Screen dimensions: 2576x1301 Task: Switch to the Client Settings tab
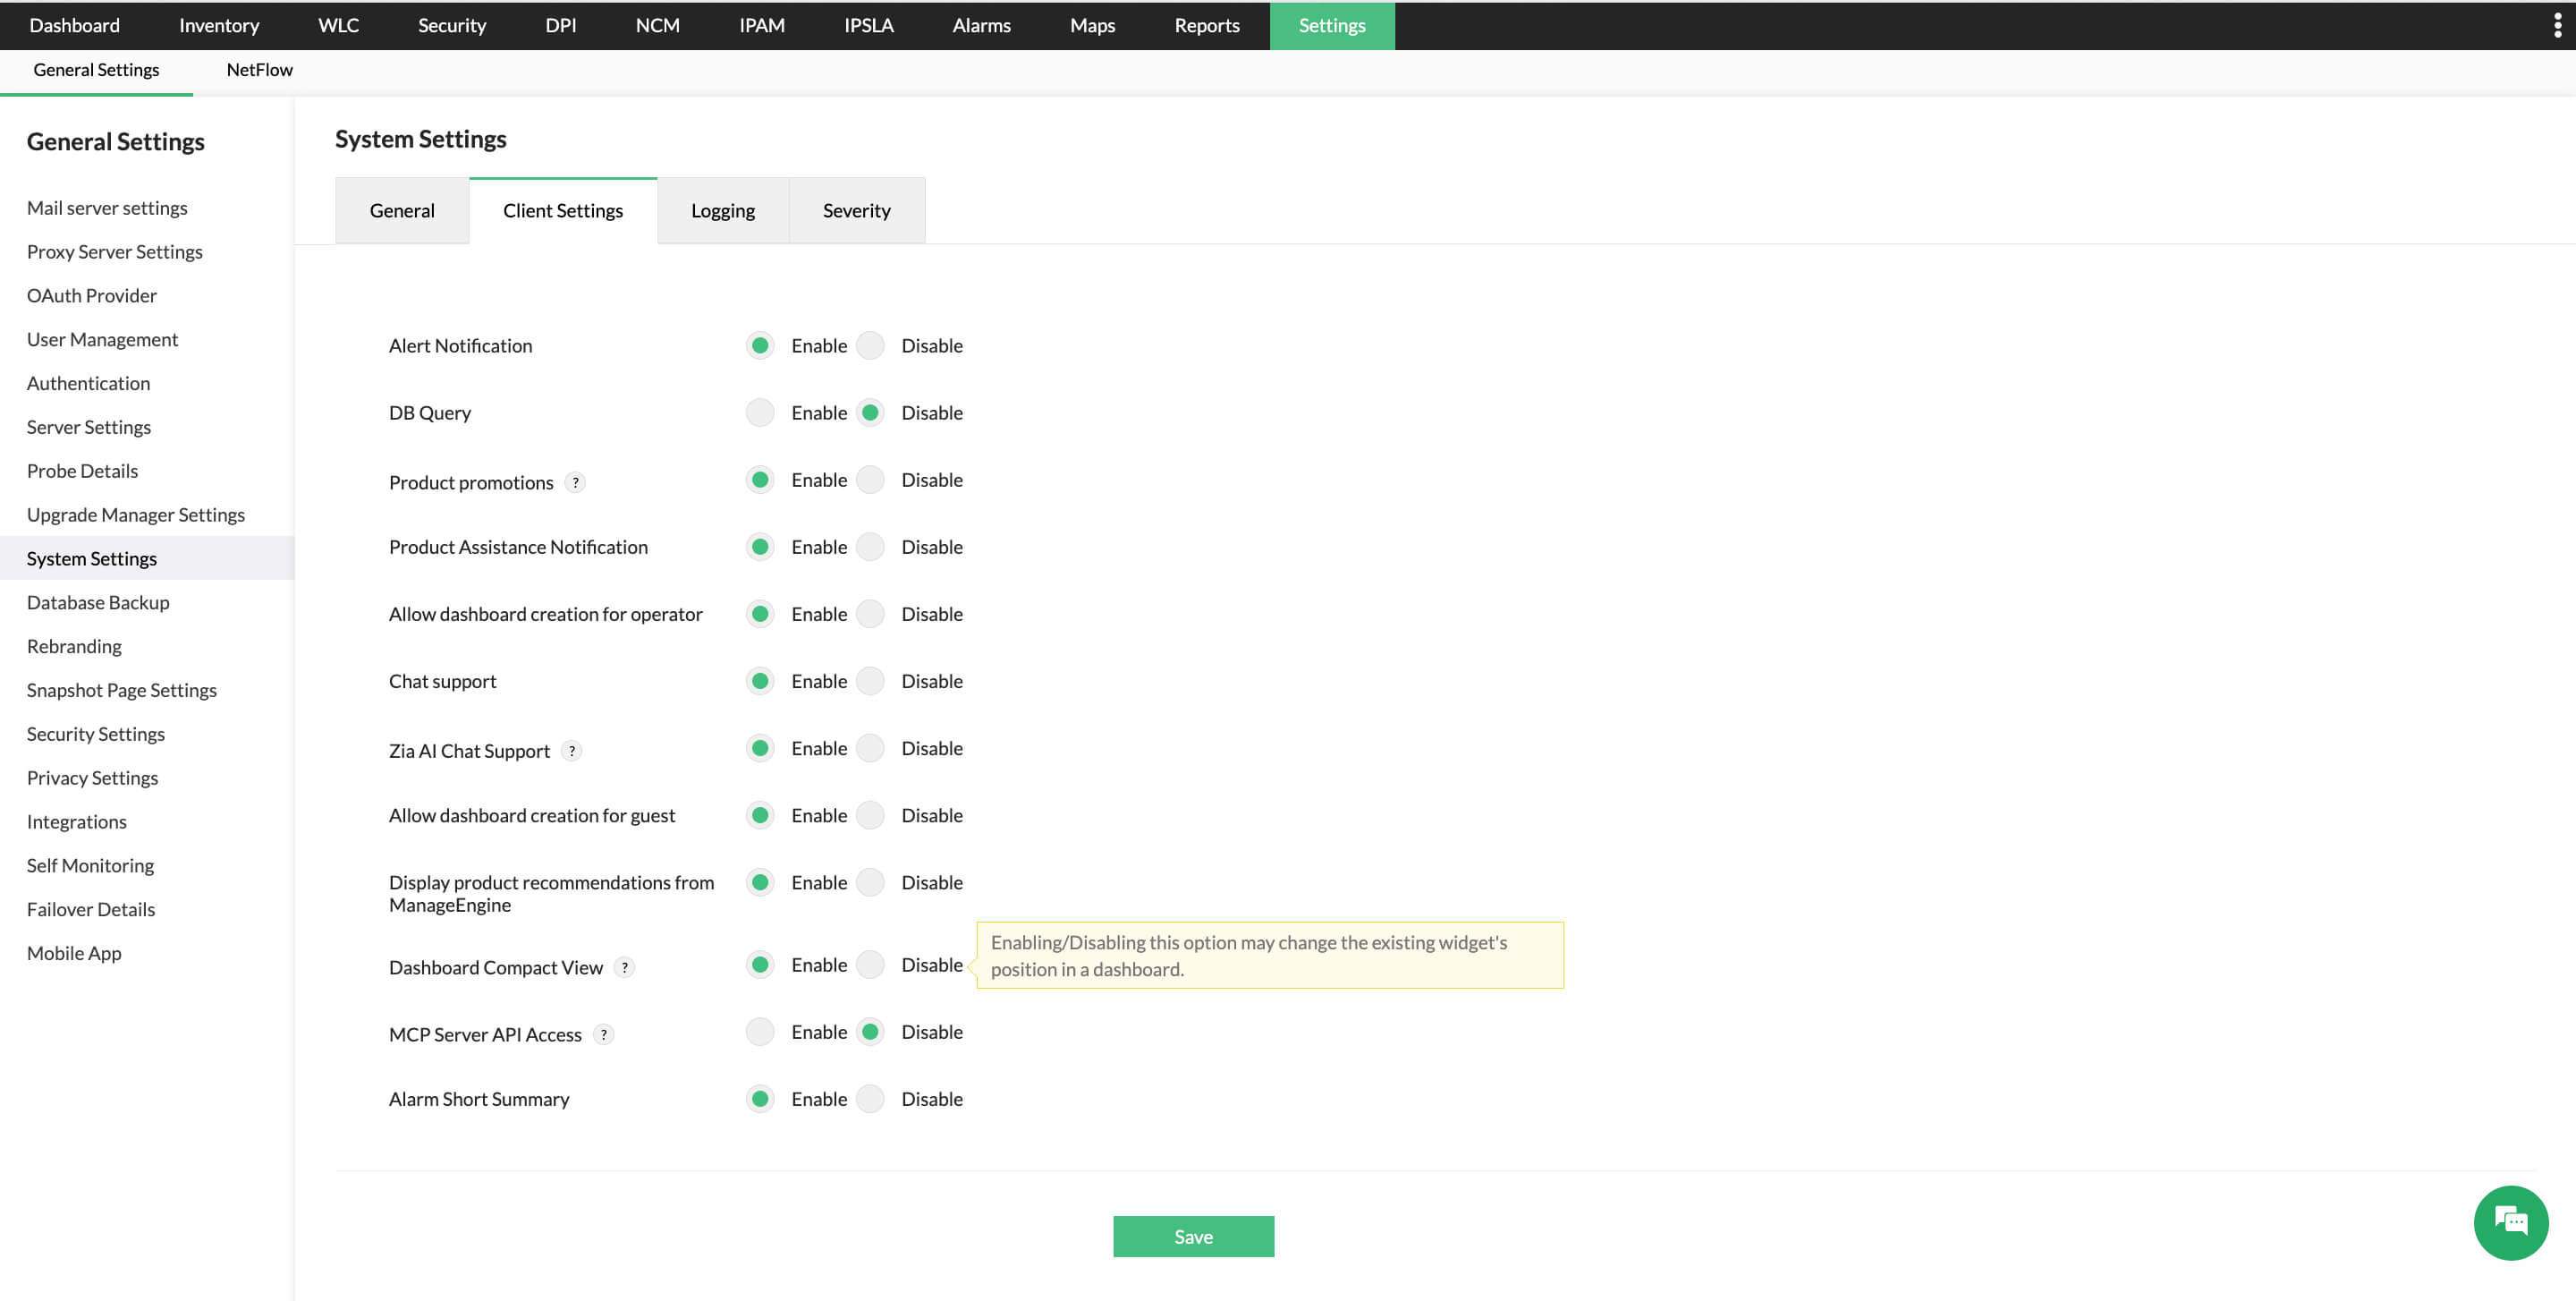(x=563, y=210)
